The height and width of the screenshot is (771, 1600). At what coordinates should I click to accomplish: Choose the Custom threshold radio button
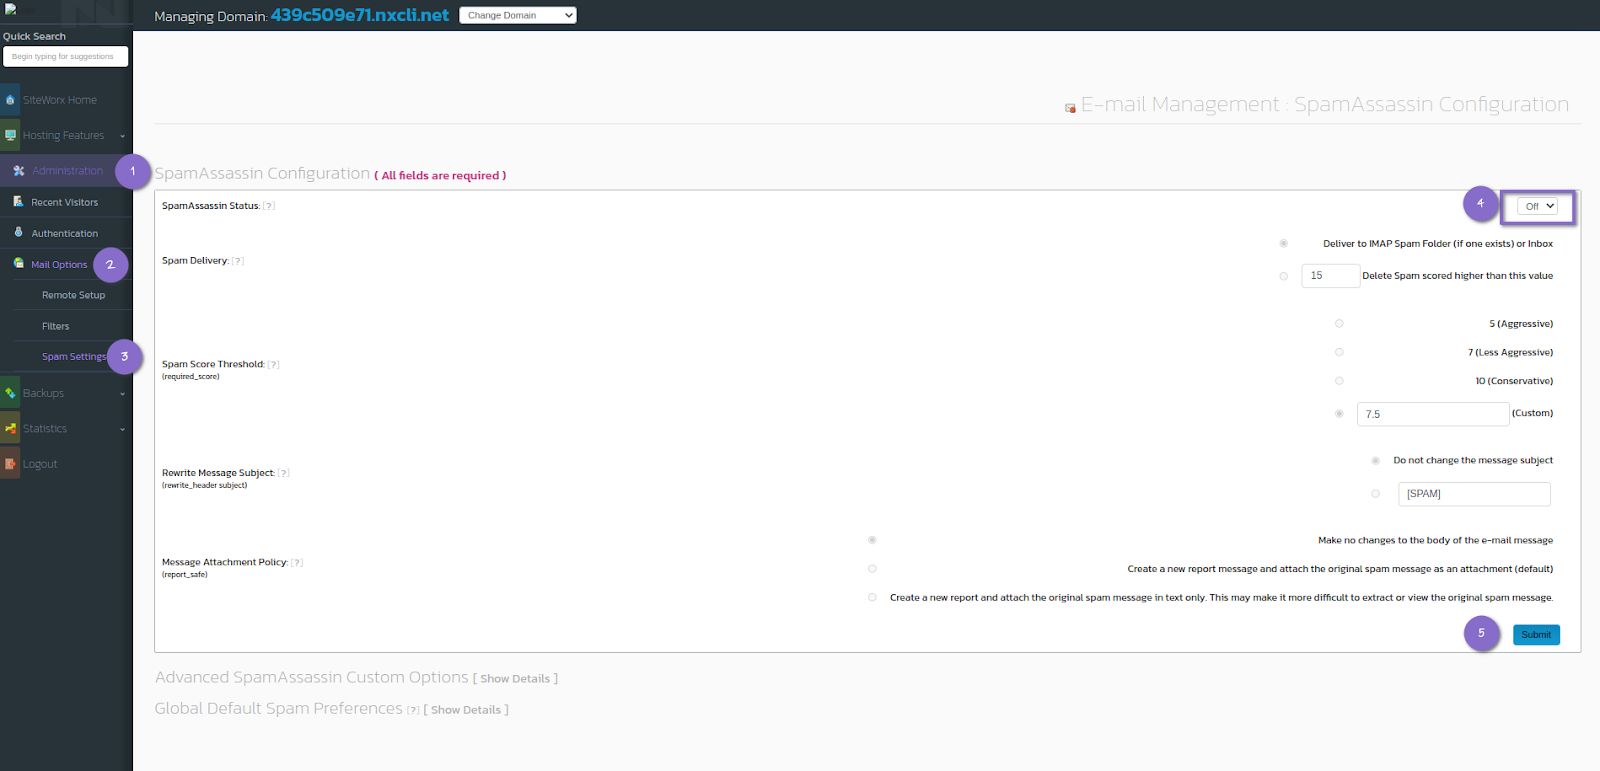[1339, 413]
